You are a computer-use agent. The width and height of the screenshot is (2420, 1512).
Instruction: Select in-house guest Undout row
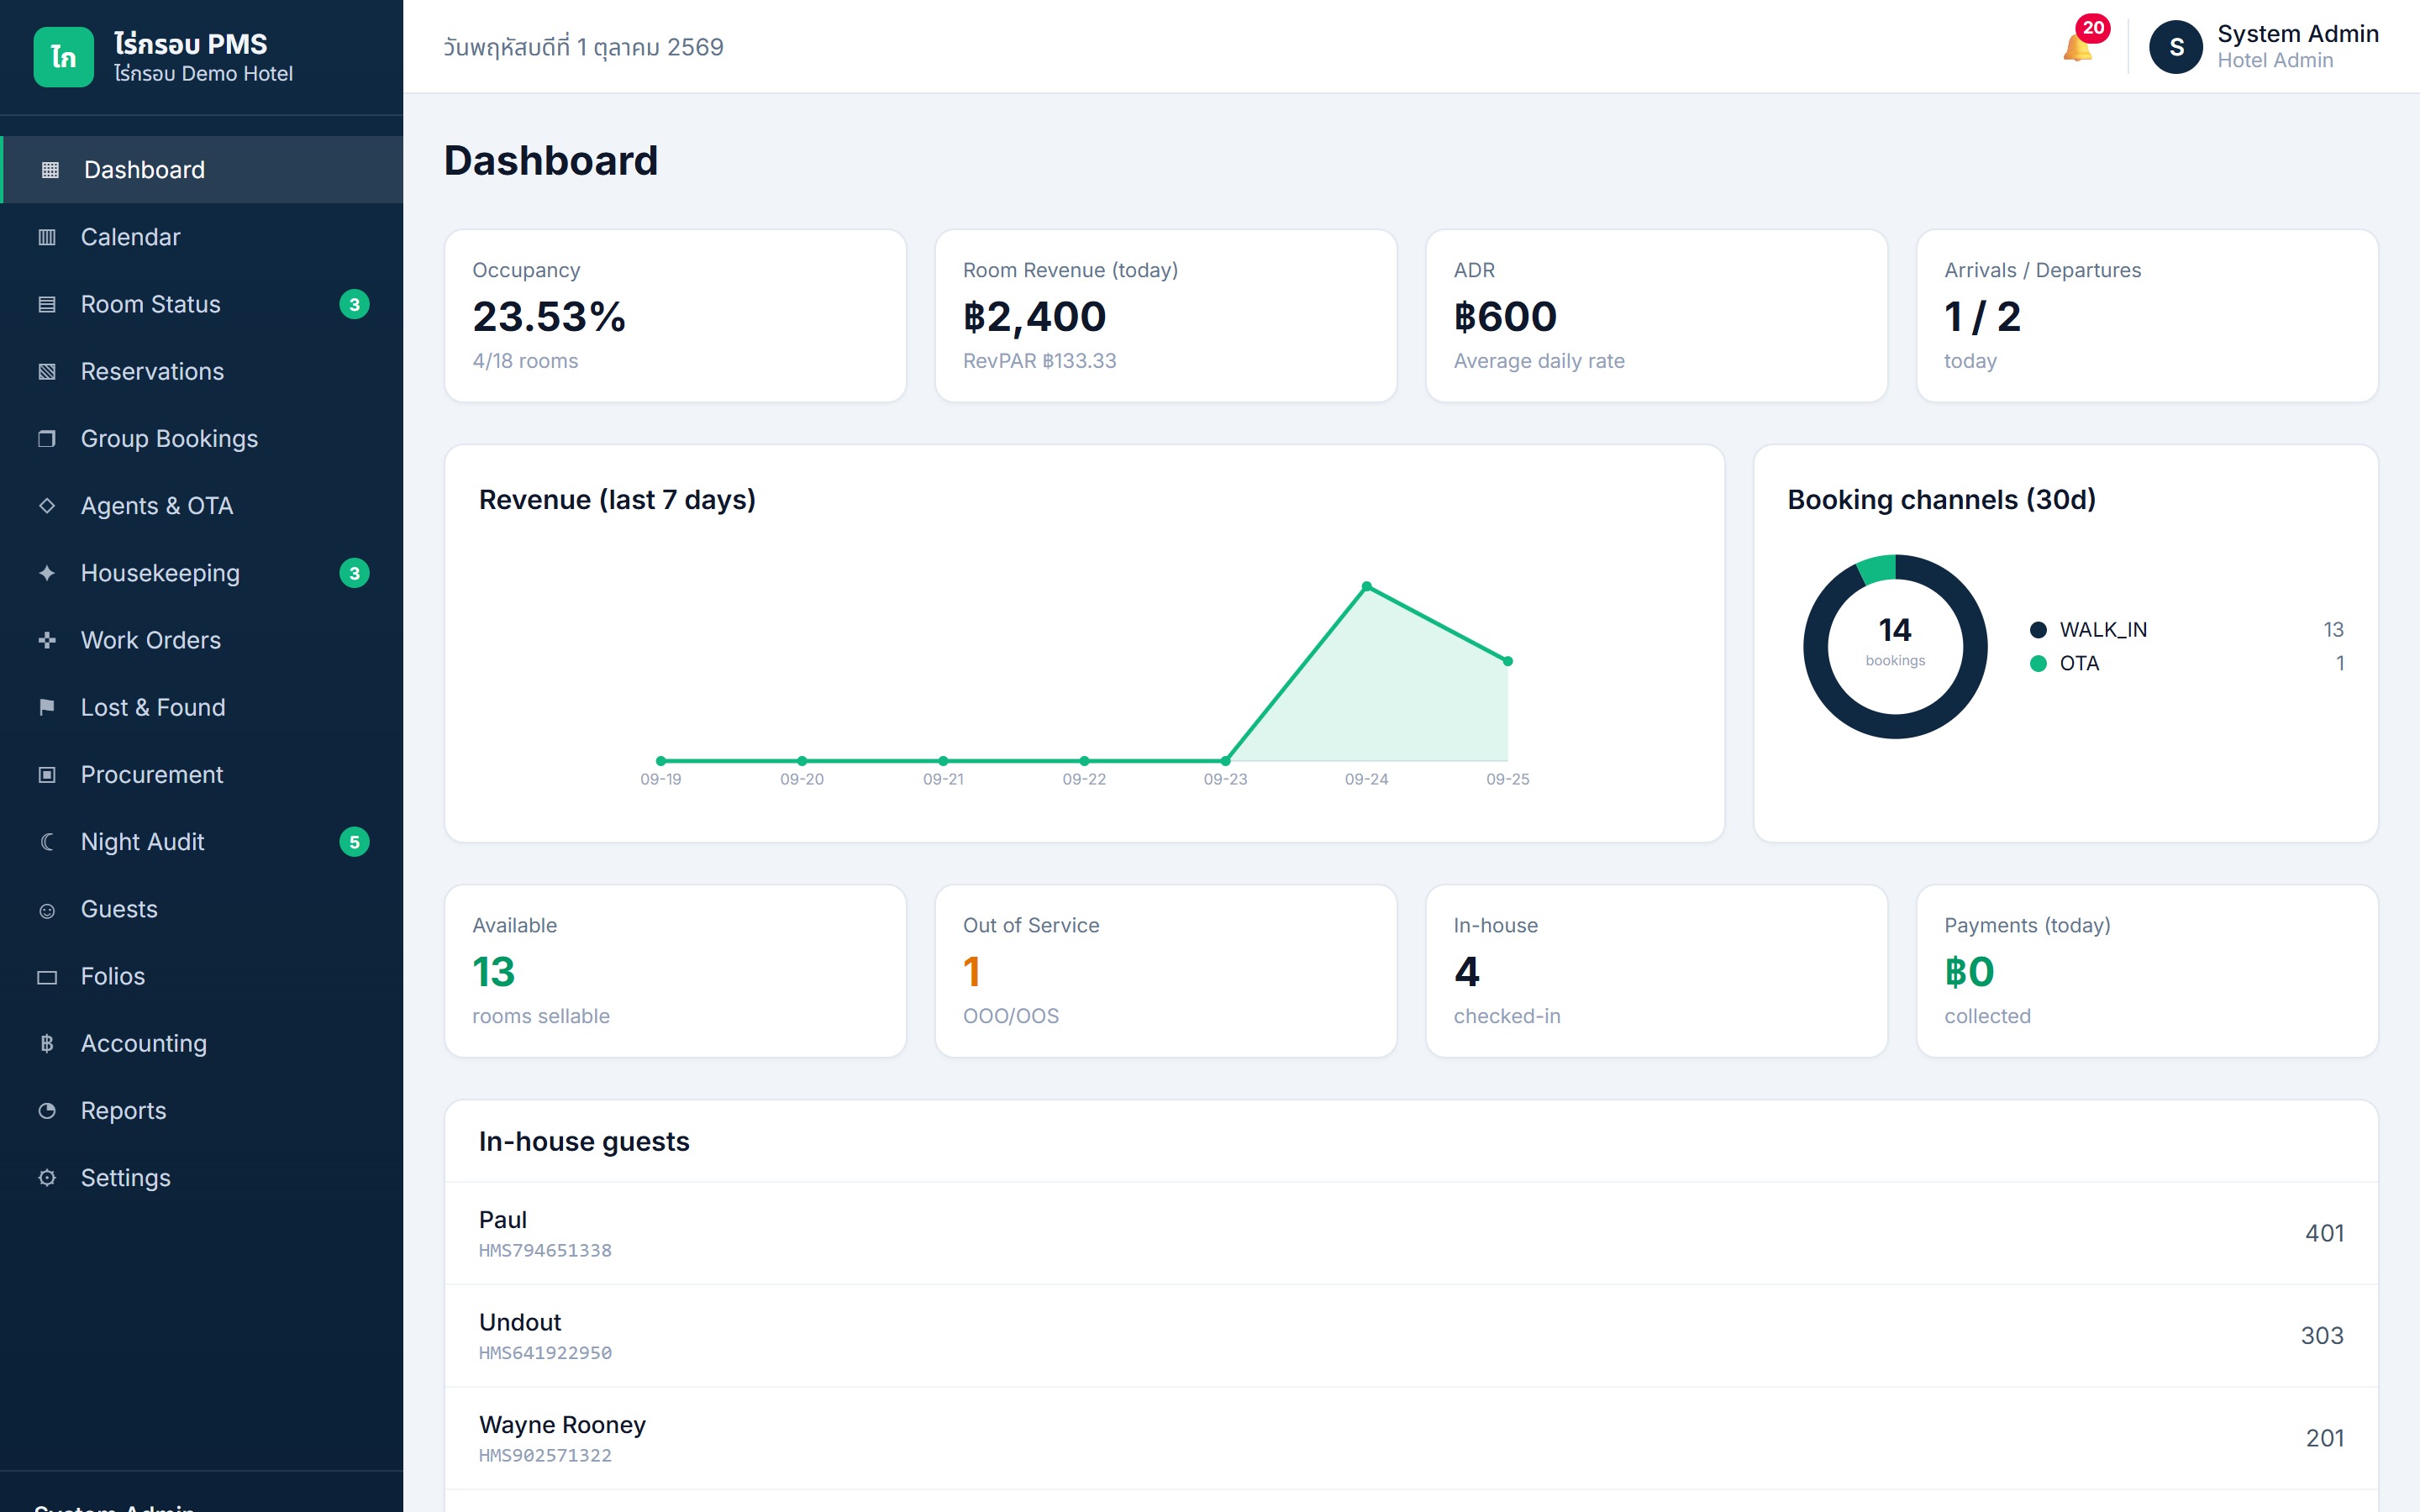click(x=1411, y=1336)
